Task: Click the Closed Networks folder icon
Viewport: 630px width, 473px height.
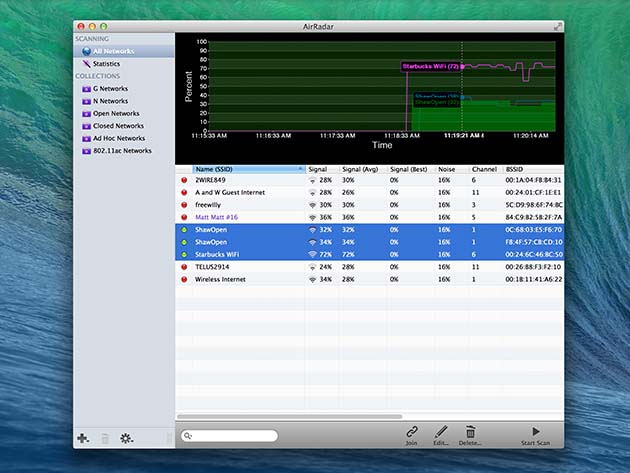Action: coord(86,126)
